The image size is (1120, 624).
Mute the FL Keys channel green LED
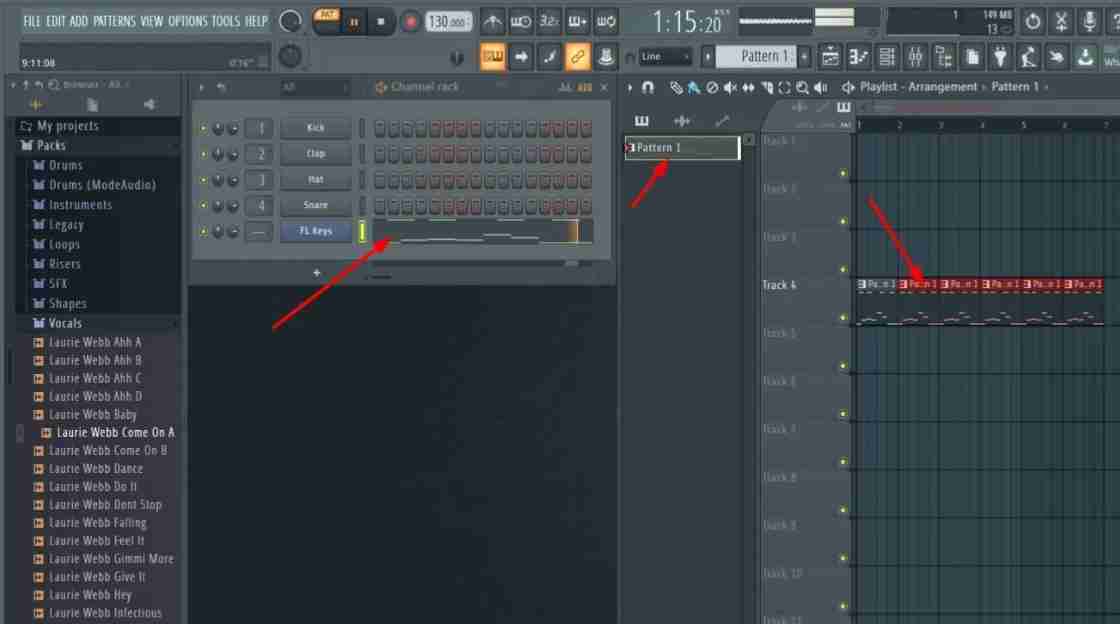[204, 231]
